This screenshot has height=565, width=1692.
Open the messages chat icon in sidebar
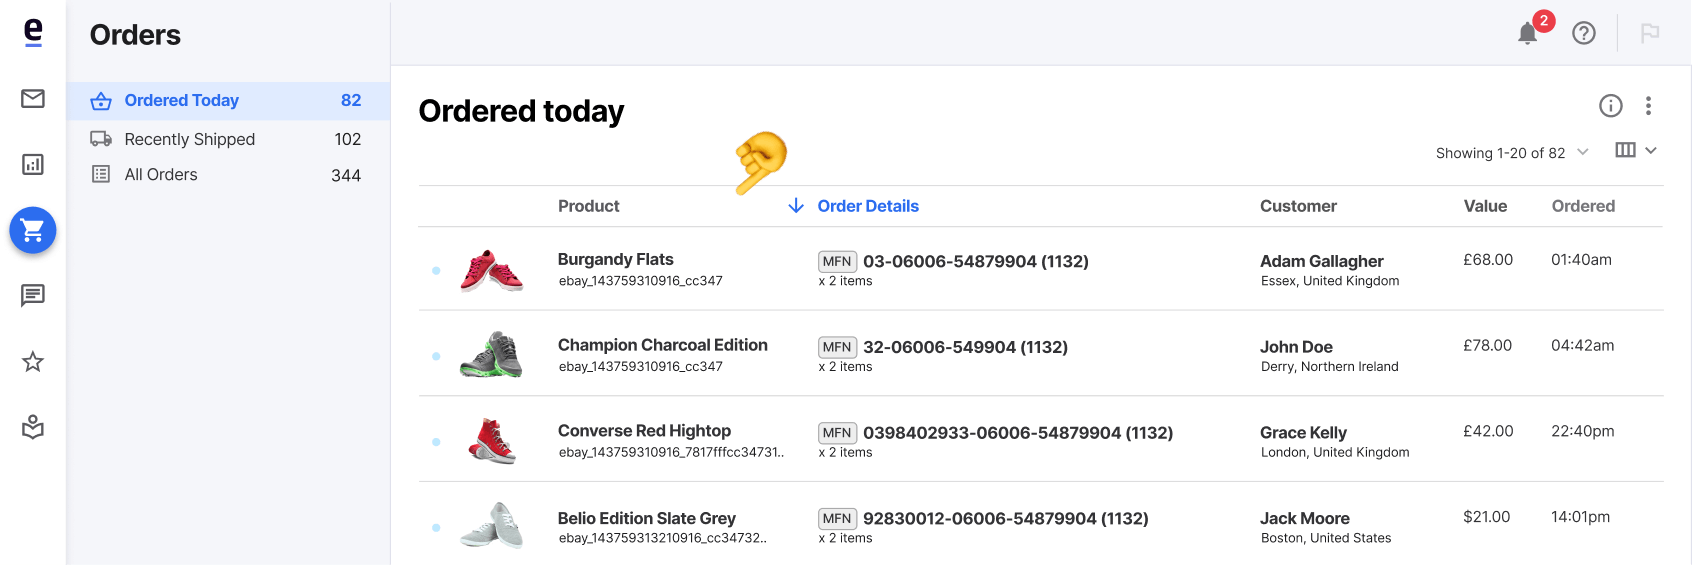[x=33, y=295]
